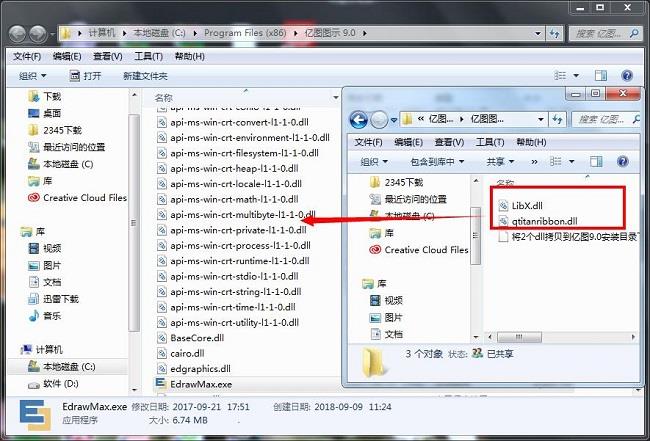650x441 pixels.
Task: Select 迅雷下载 in the main window sidebar
Action: [53, 299]
